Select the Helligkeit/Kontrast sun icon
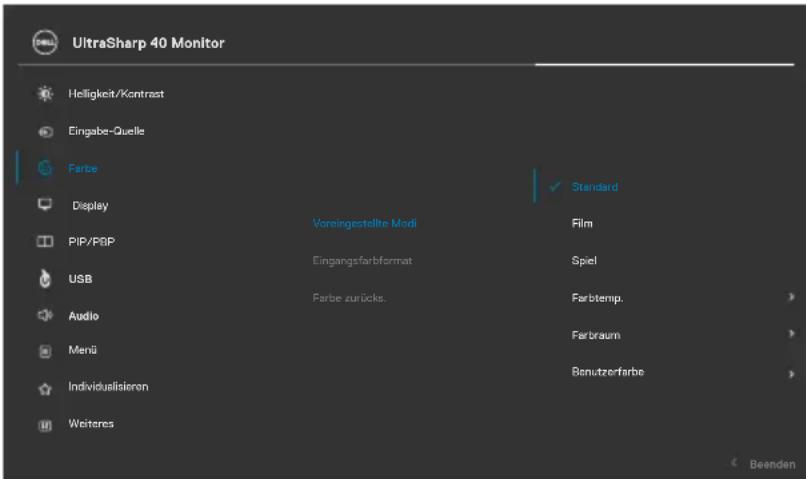This screenshot has width=806, height=479. coord(45,94)
